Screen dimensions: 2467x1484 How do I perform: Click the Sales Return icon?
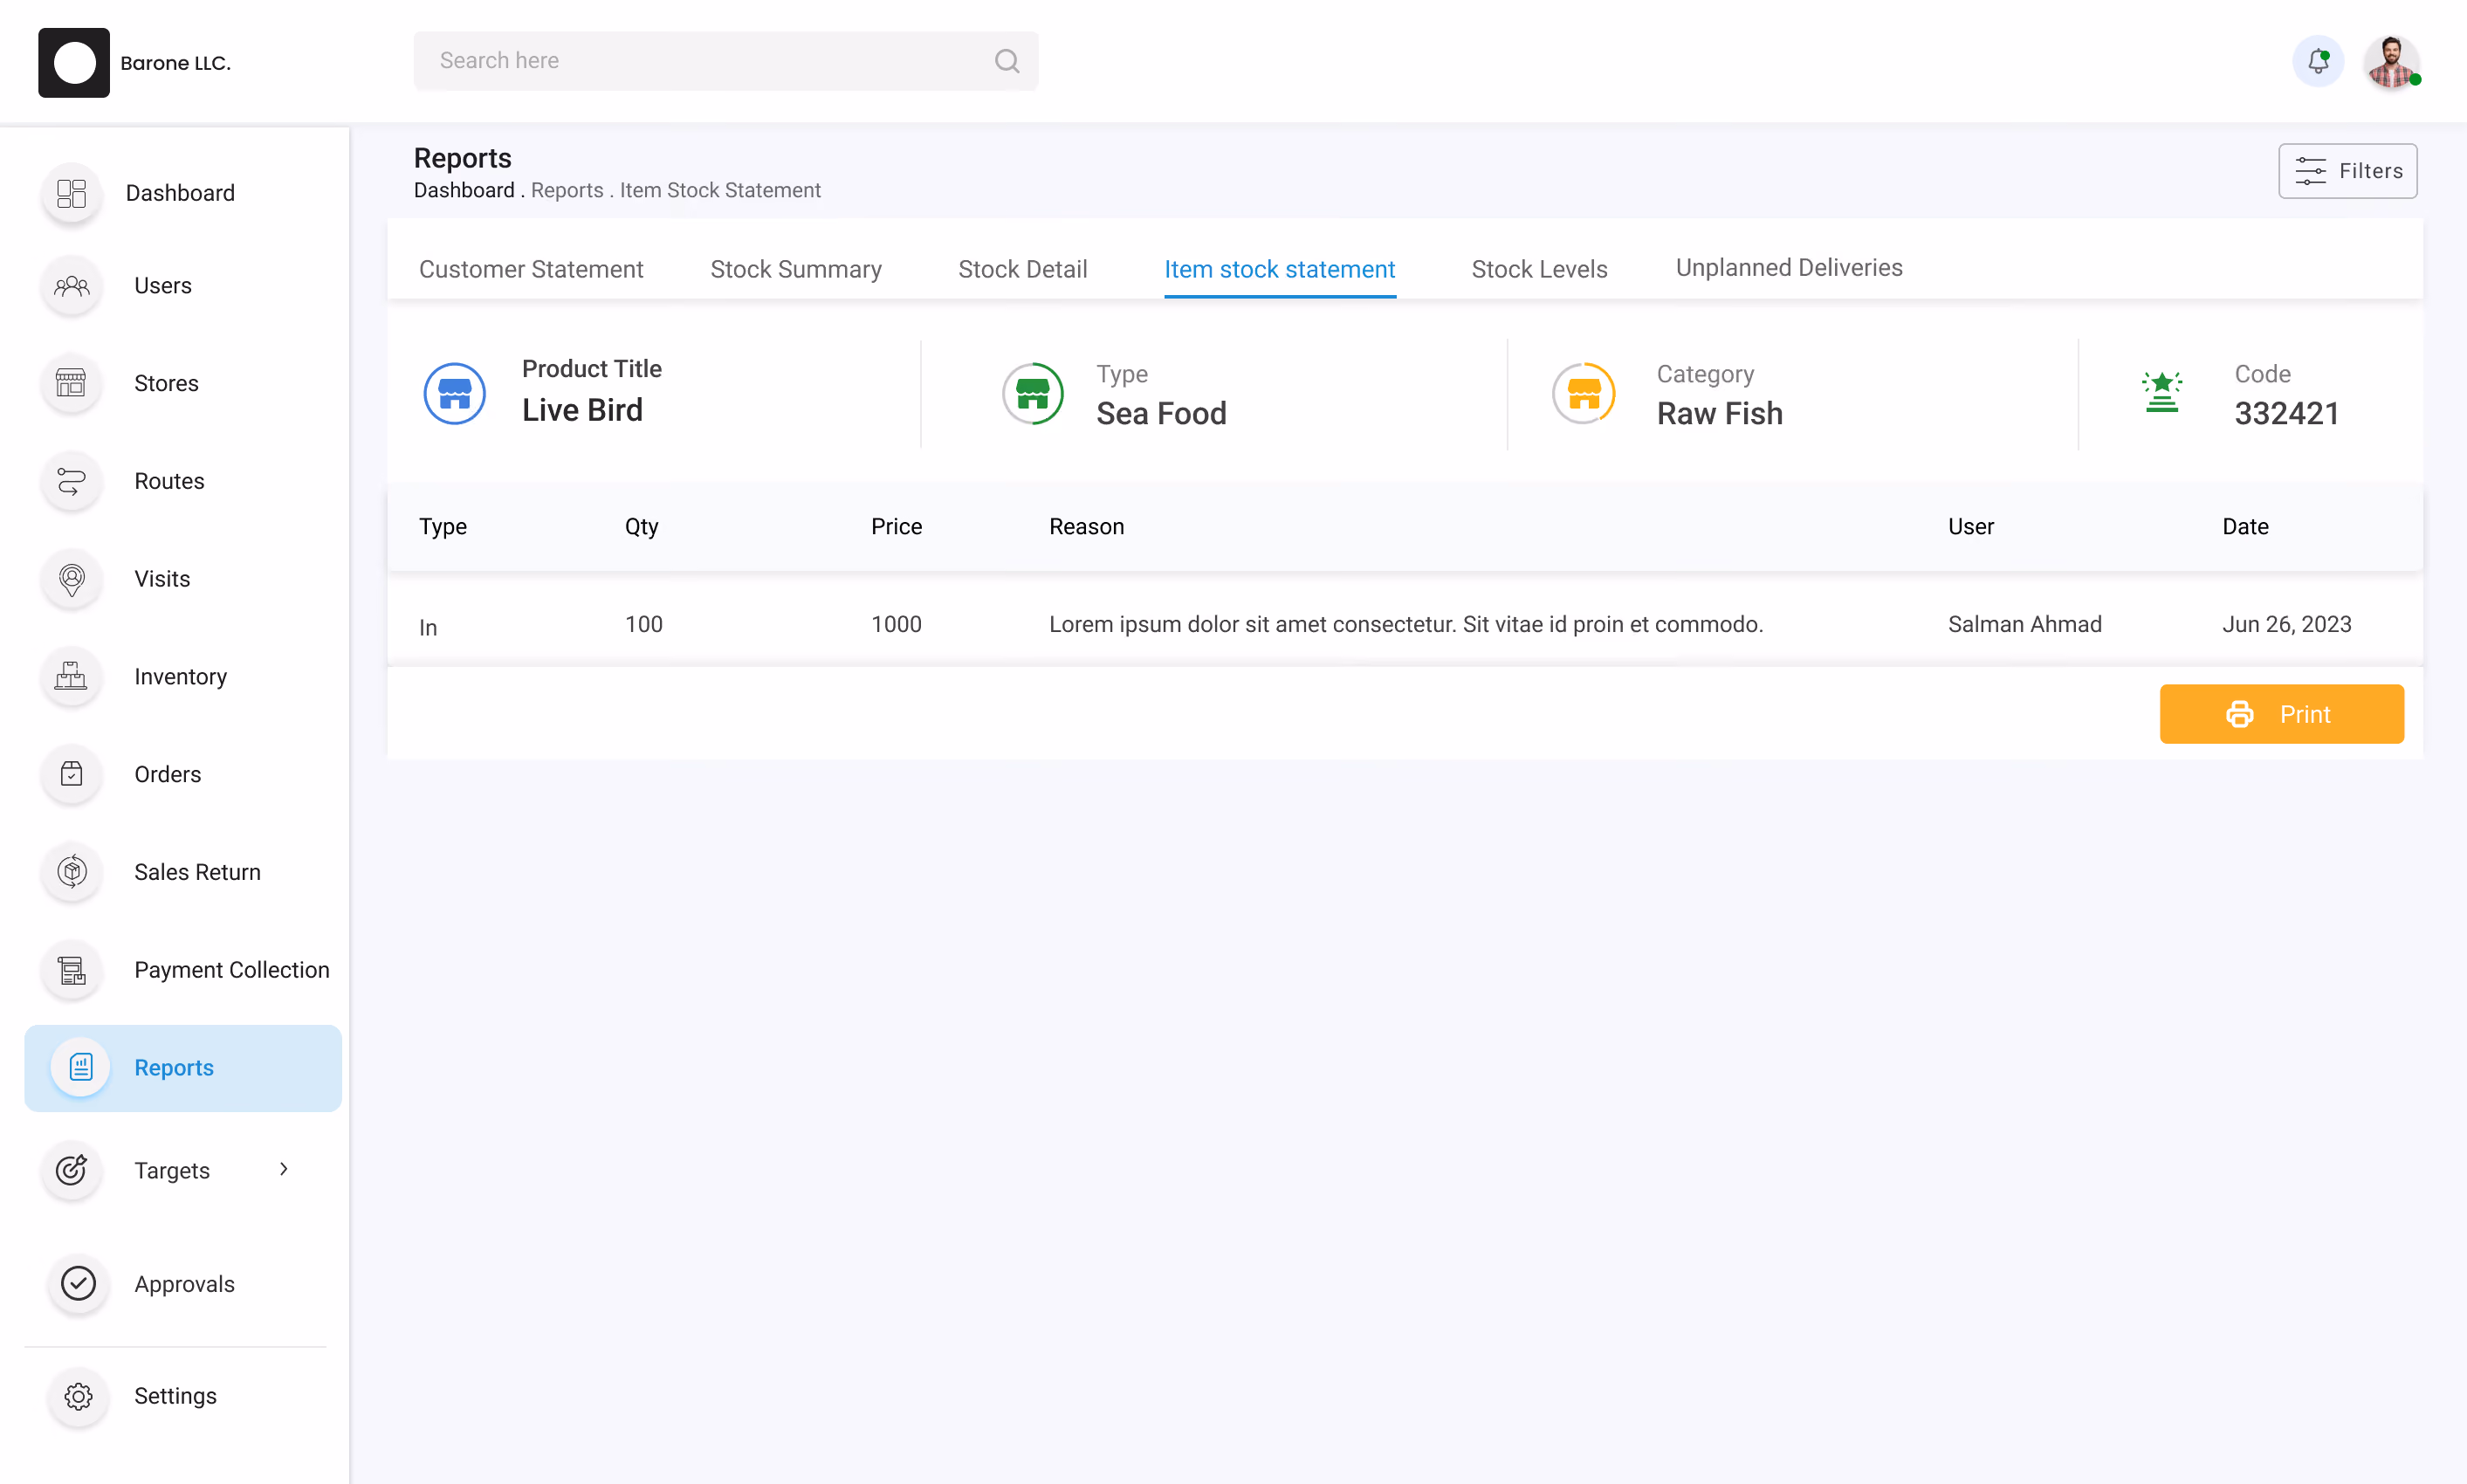click(x=72, y=872)
